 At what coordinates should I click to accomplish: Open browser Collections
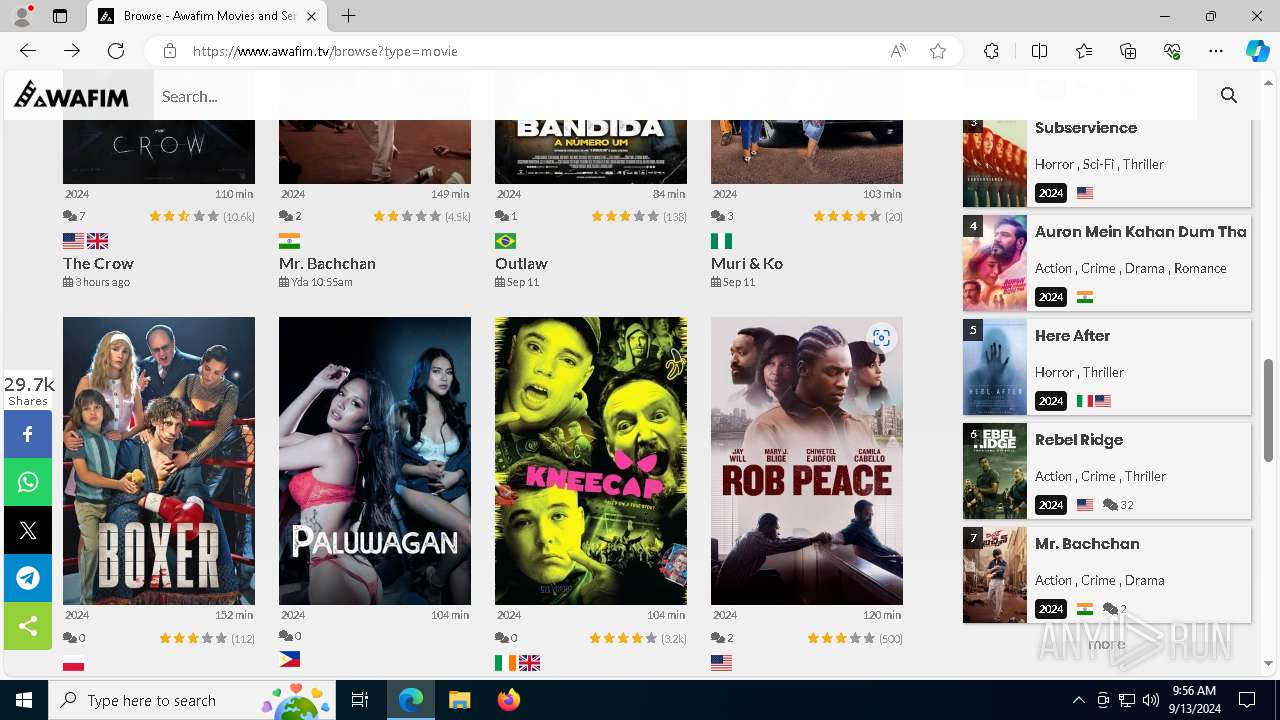click(x=1128, y=51)
